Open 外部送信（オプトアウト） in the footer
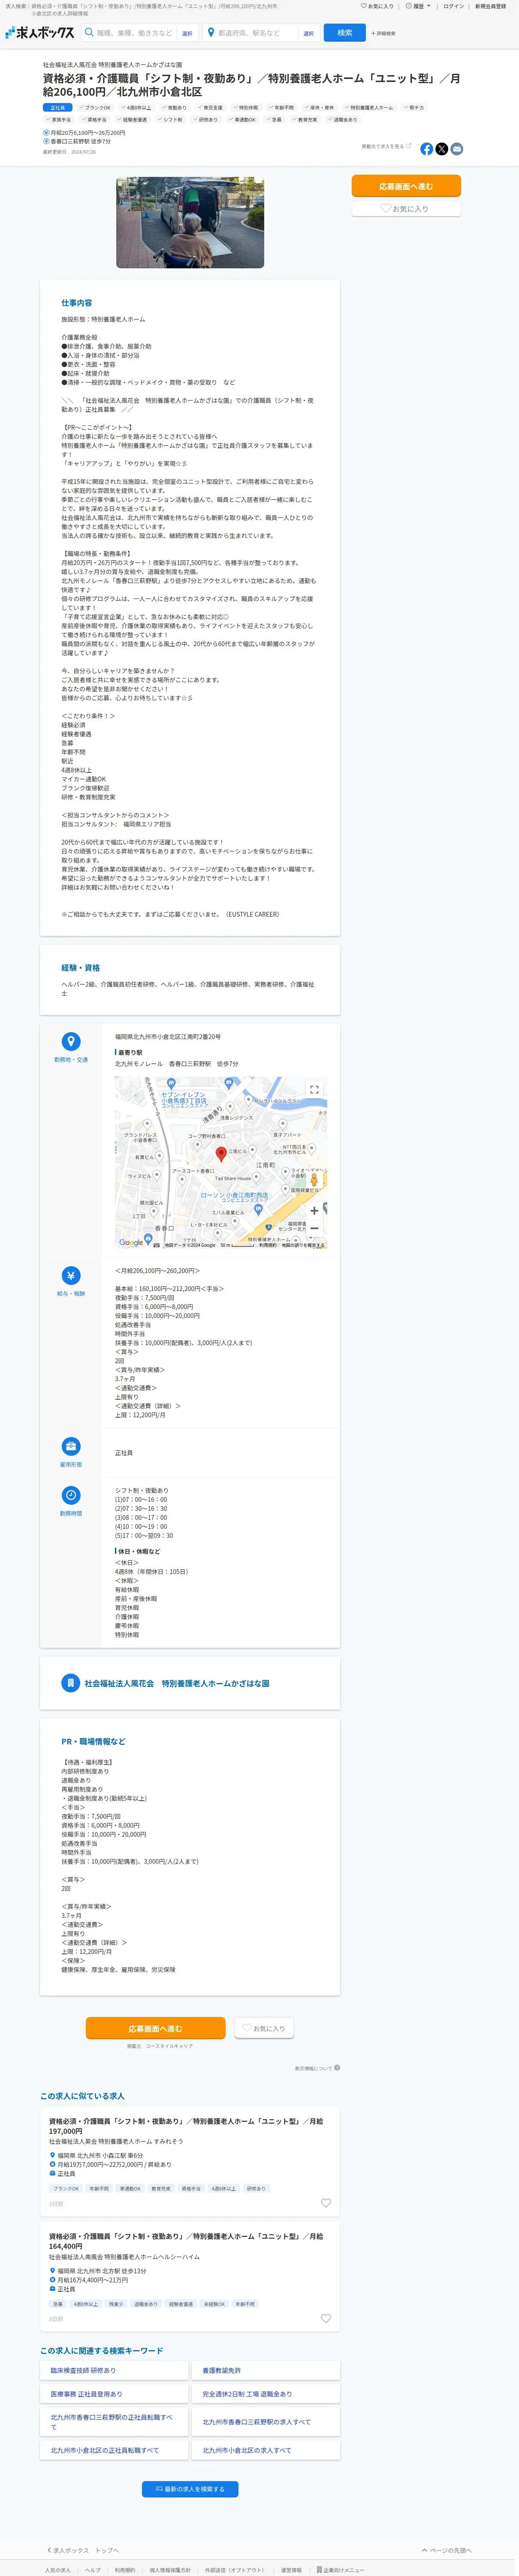Screen dimensions: 519x2576 click(x=235, y=2569)
